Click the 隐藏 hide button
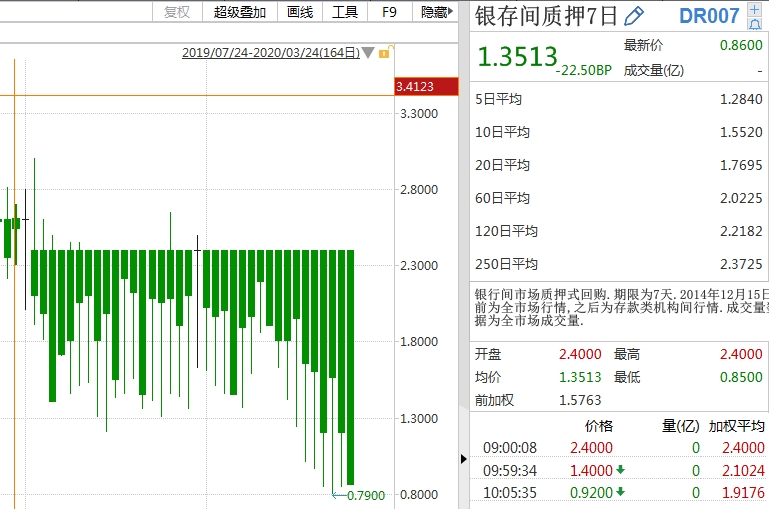 [x=436, y=12]
